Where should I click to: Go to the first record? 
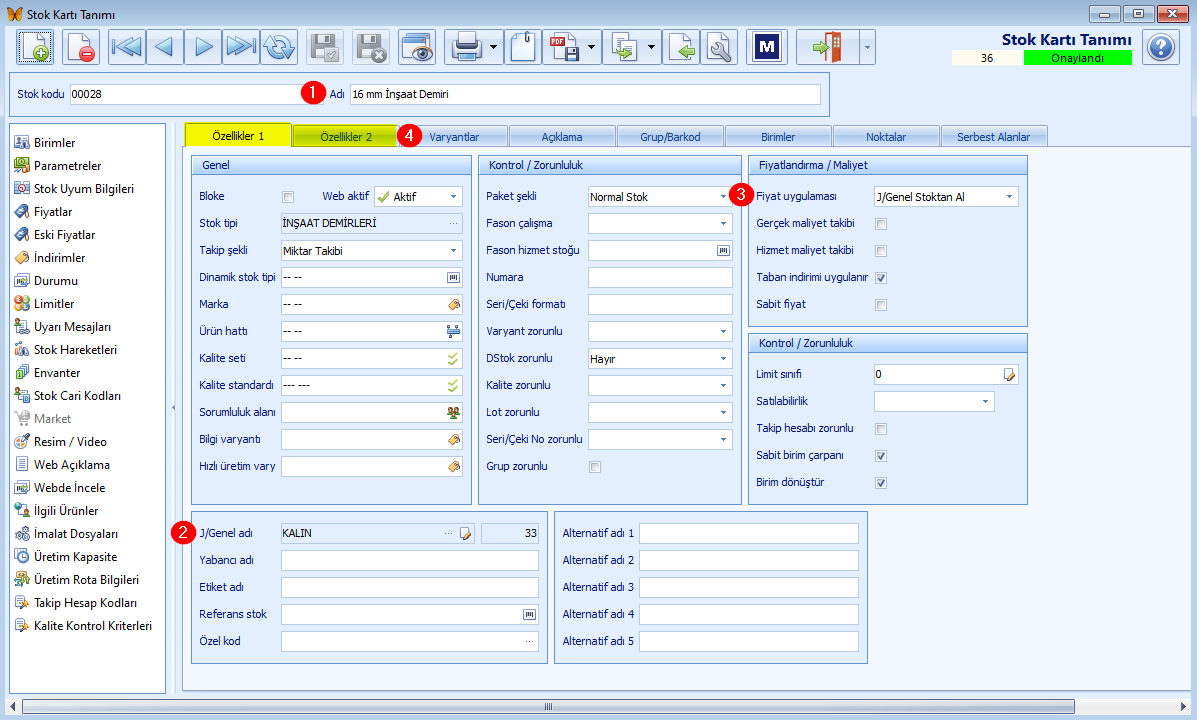tap(126, 47)
